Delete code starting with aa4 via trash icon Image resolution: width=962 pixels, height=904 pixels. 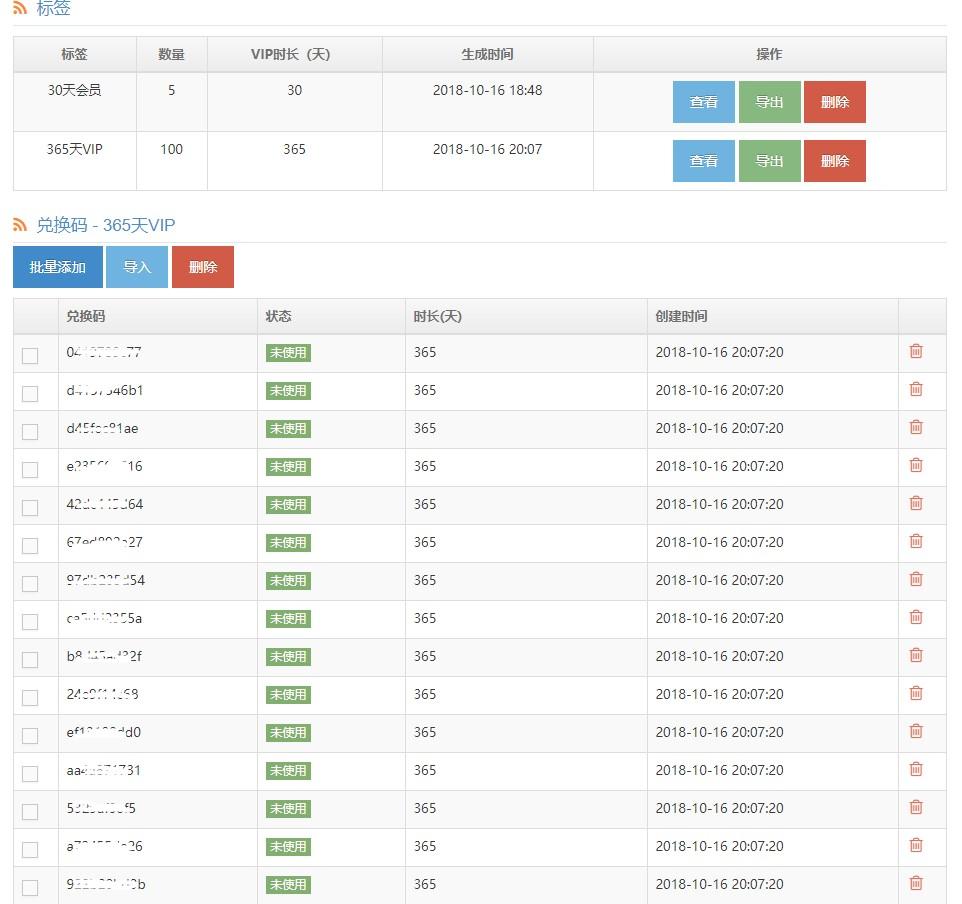915,769
